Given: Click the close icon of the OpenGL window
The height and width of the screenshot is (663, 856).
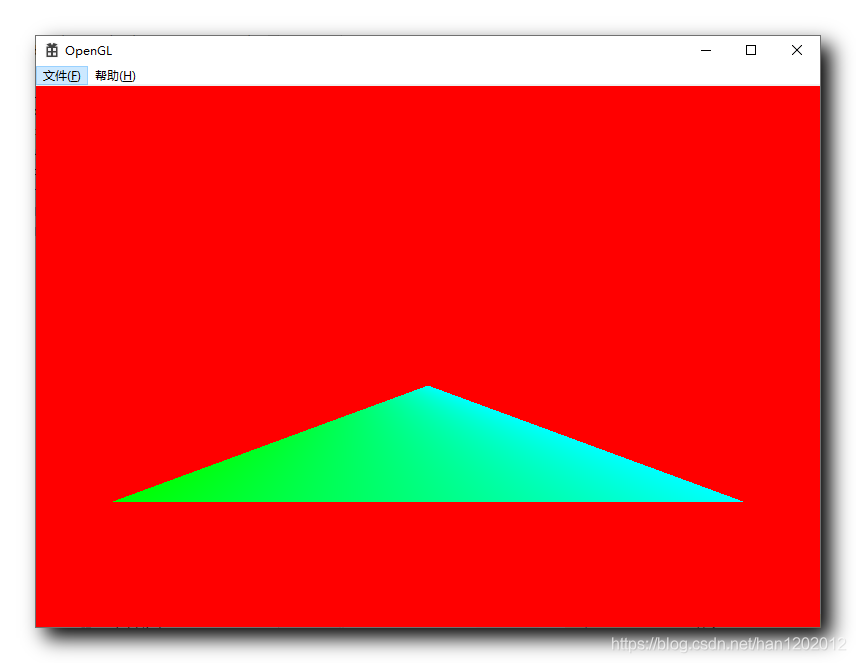Looking at the screenshot, I should pos(797,50).
